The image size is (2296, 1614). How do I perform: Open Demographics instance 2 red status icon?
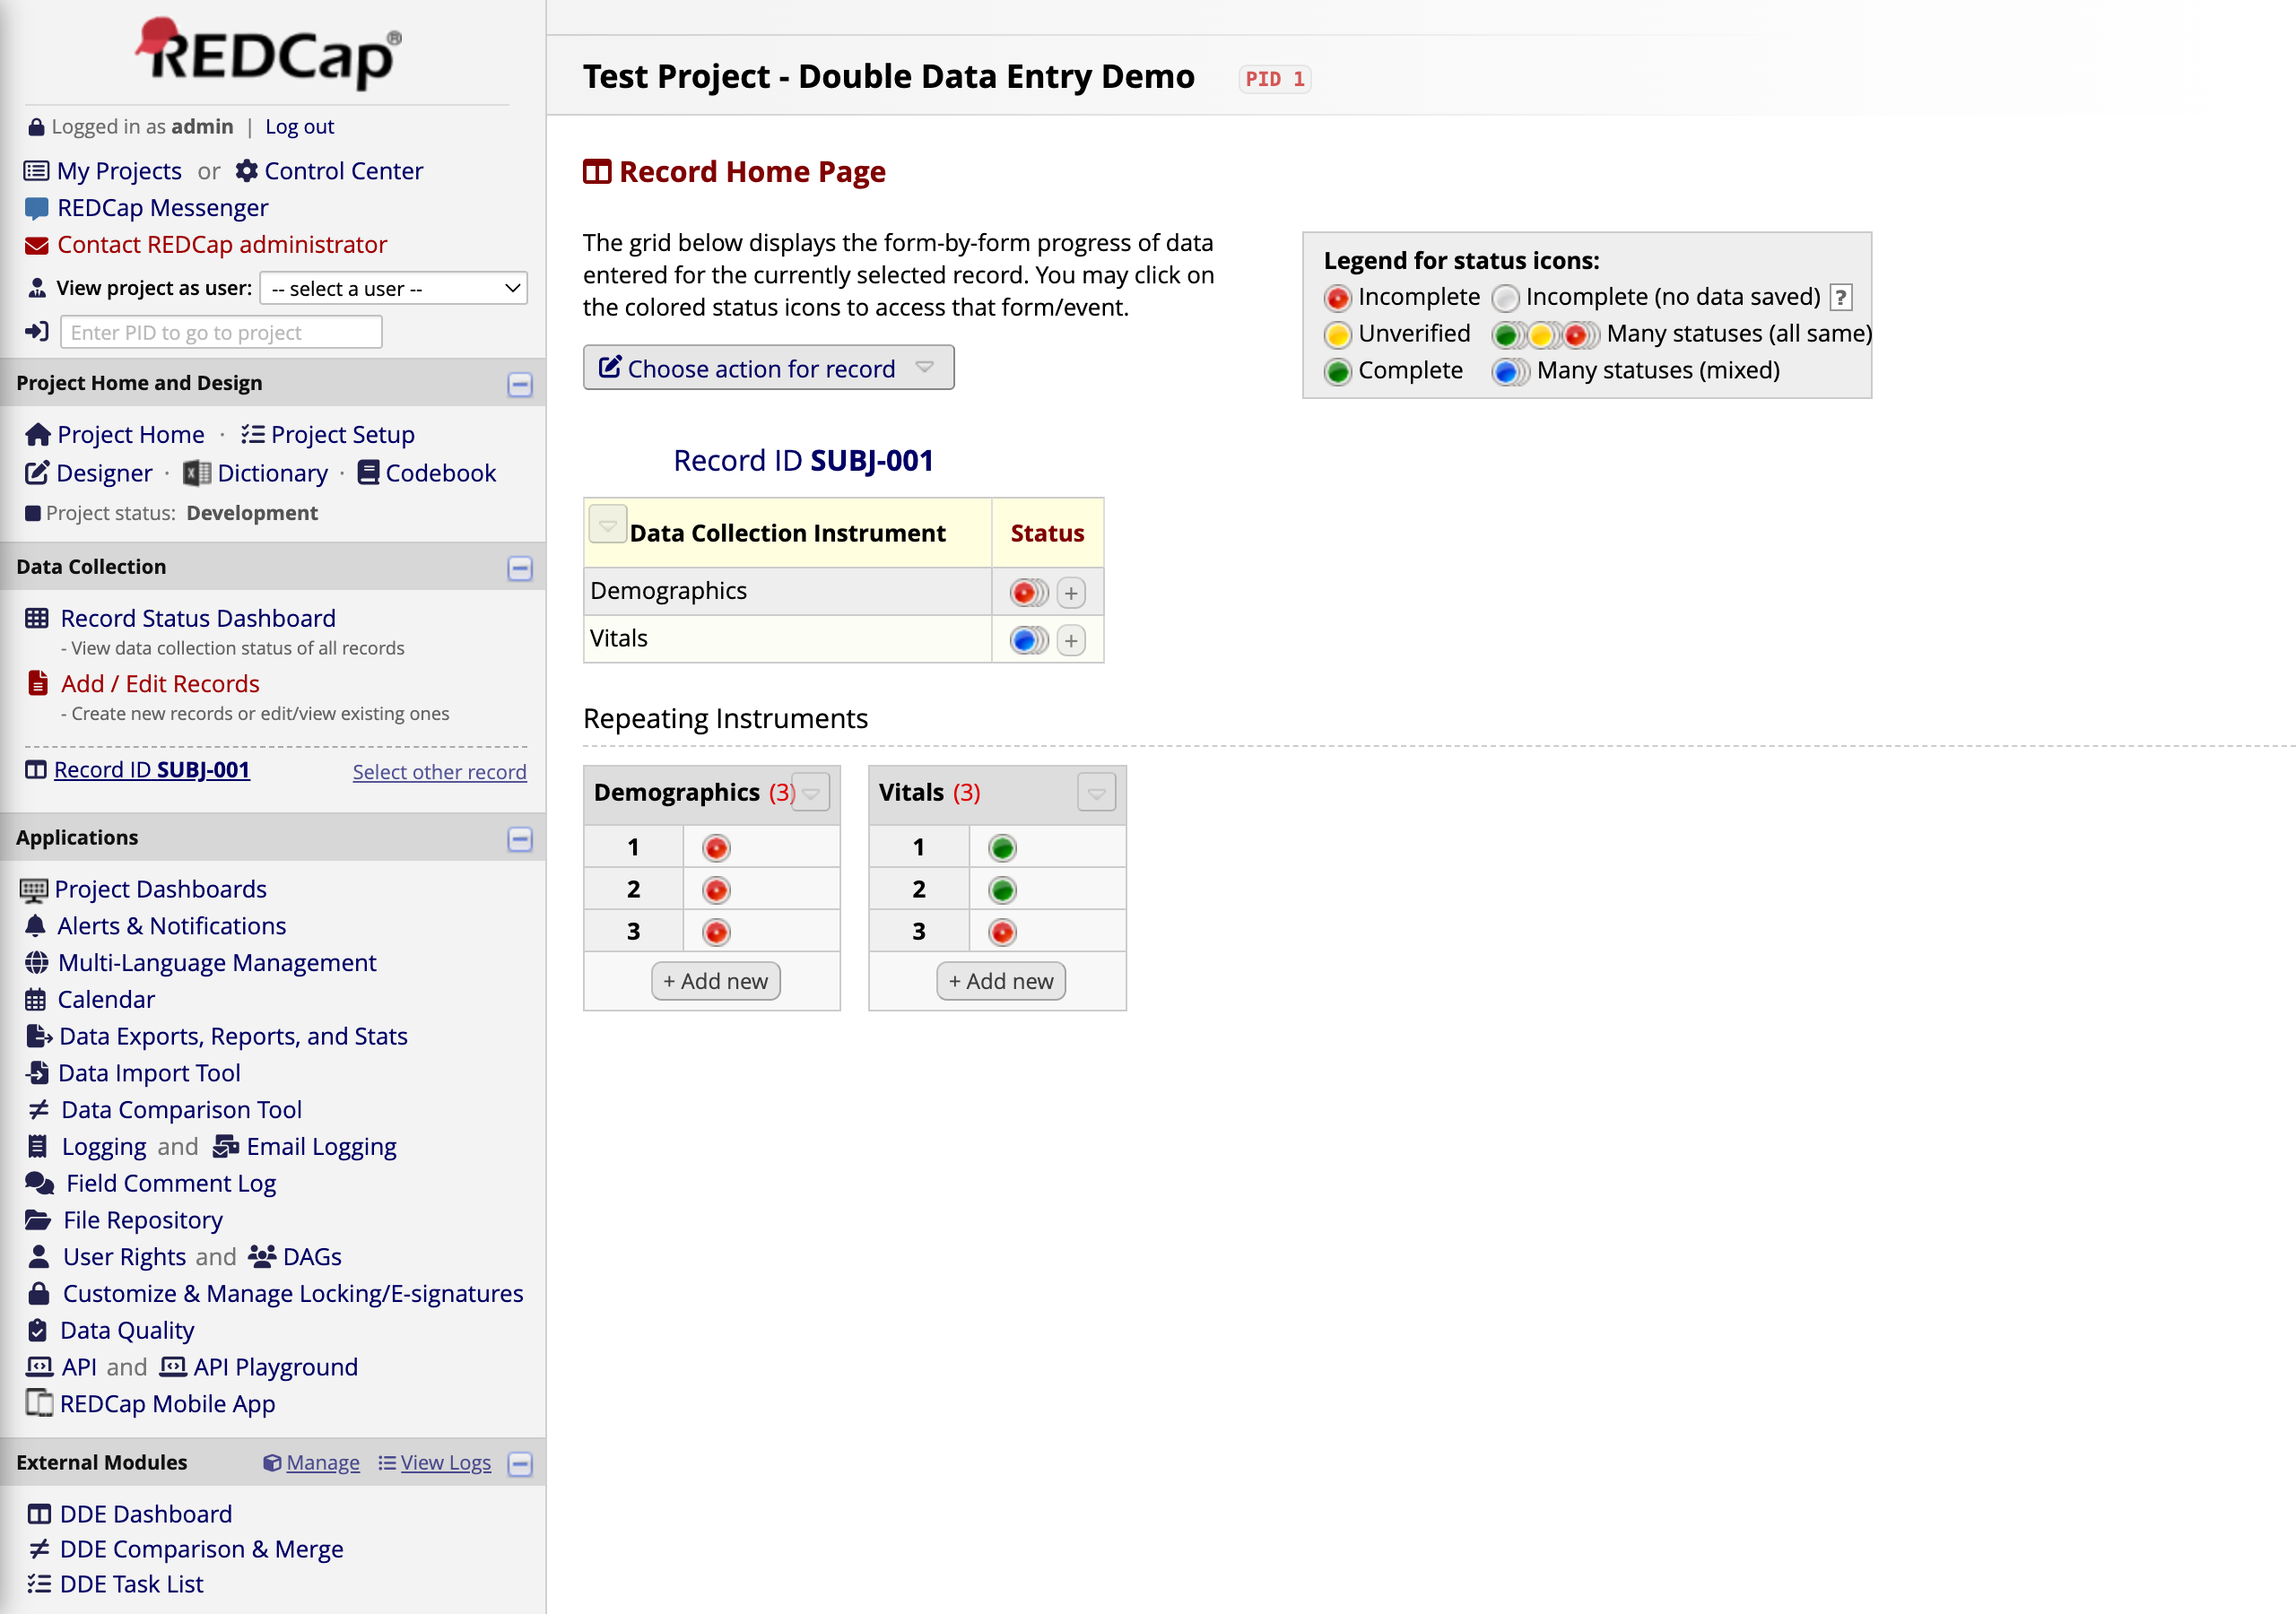tap(716, 890)
